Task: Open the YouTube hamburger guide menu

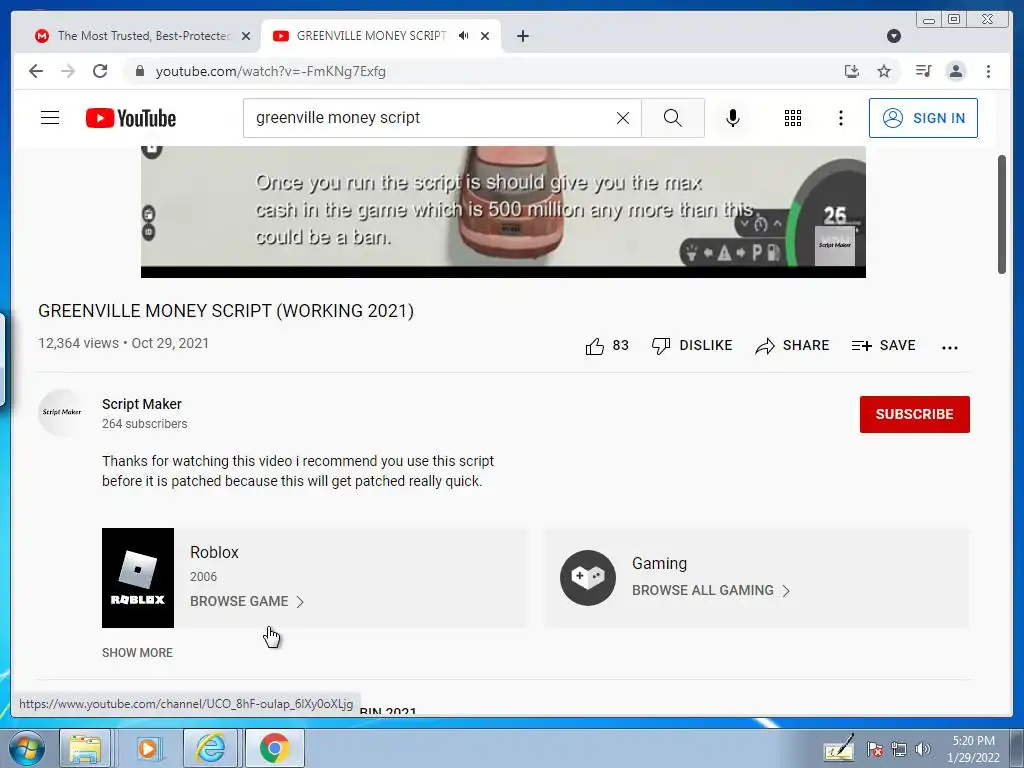Action: pyautogui.click(x=50, y=118)
